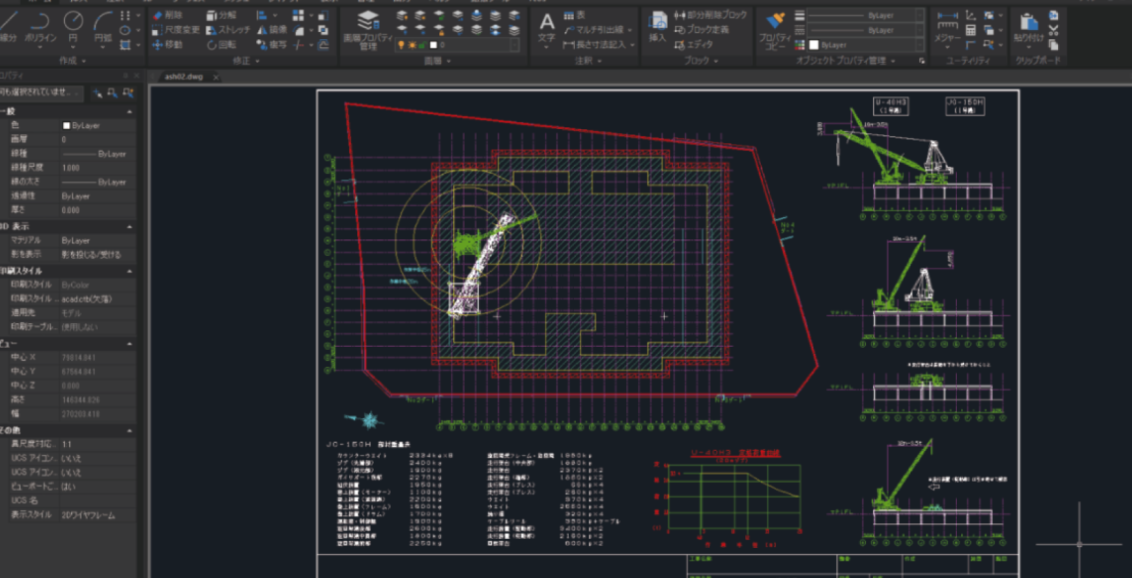The width and height of the screenshot is (1132, 578).
Task: Click the 線種尺度 value field 1.000
Action: (71, 168)
